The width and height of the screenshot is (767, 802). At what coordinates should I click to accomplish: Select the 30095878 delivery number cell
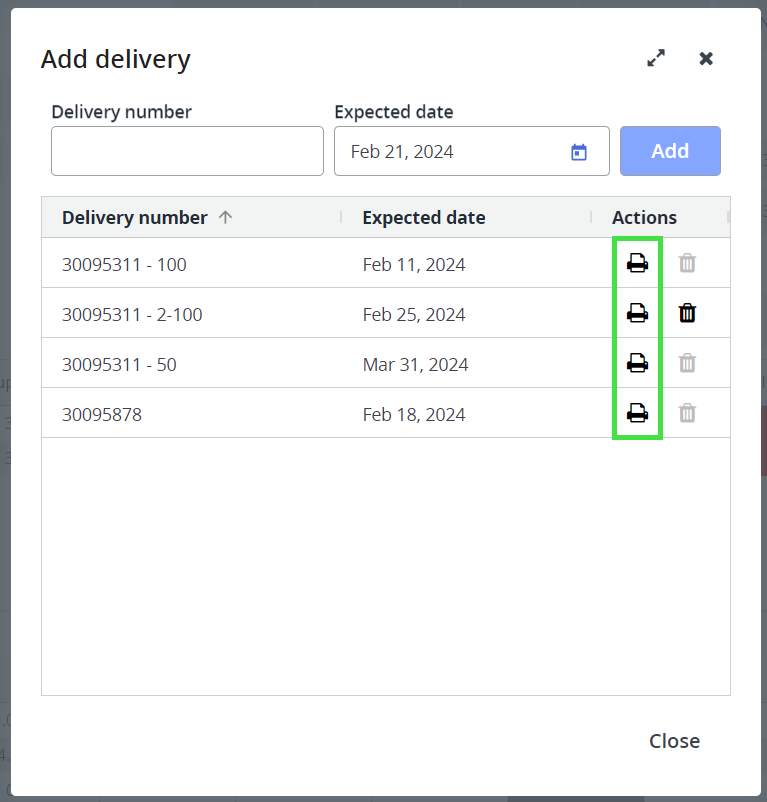pos(102,414)
